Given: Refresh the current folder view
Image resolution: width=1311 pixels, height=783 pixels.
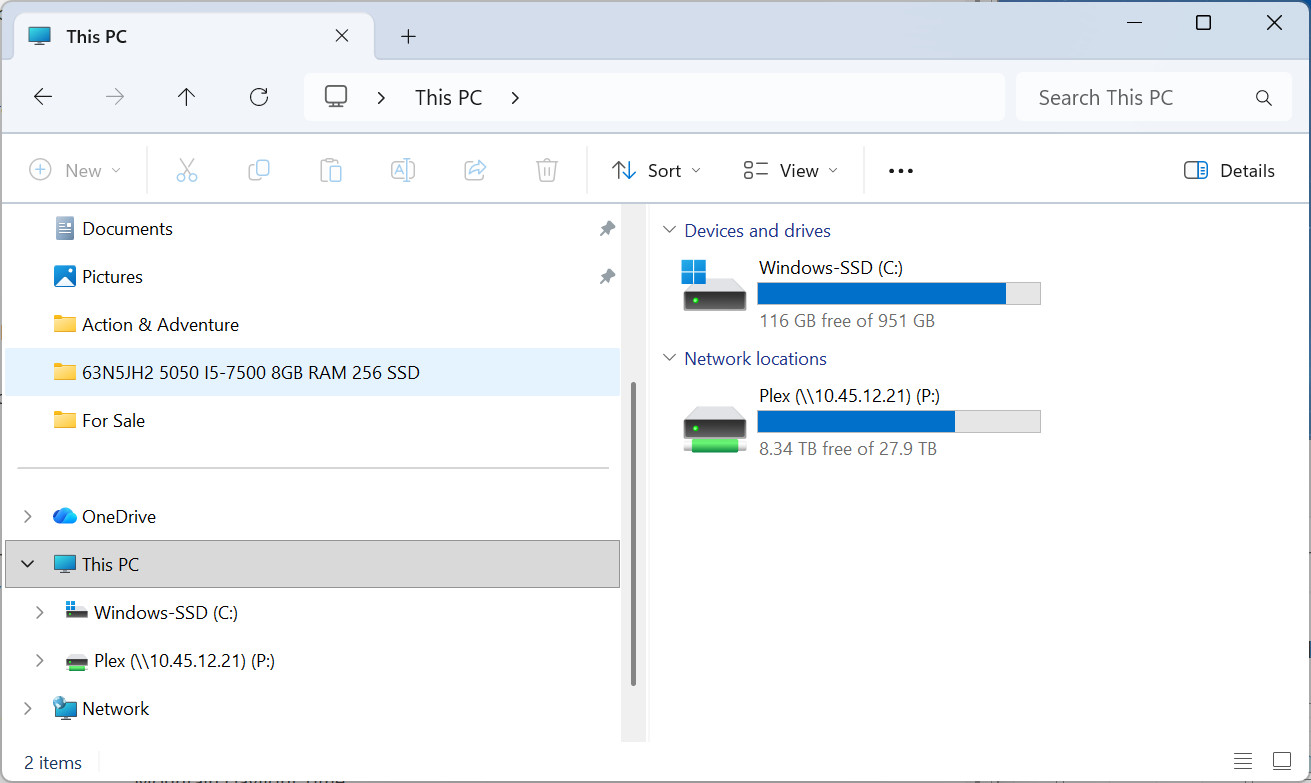Looking at the screenshot, I should [259, 97].
